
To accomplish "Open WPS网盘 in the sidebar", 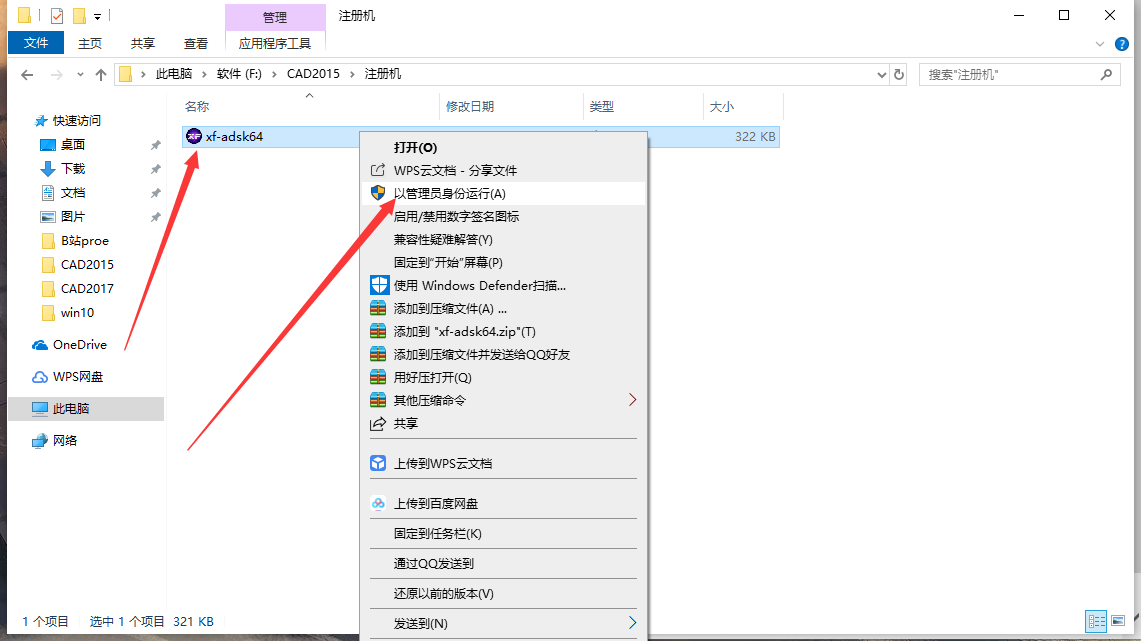I will click(x=78, y=377).
